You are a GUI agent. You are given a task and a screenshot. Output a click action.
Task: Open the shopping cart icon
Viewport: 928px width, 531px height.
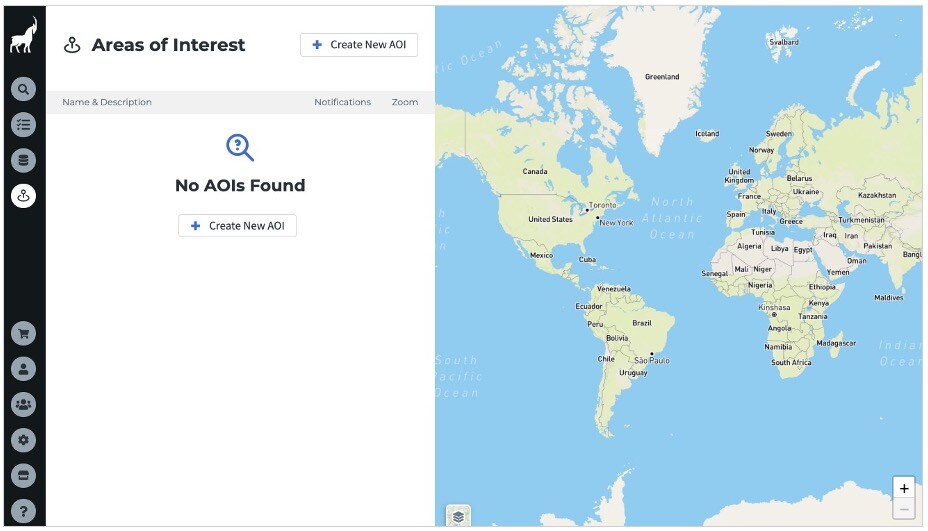coord(23,333)
